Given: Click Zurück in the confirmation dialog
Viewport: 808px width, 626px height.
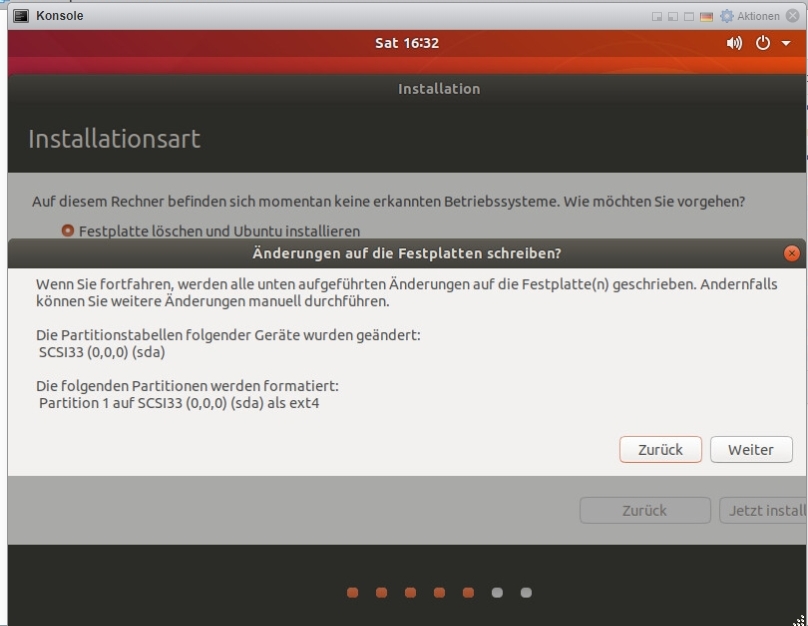Looking at the screenshot, I should click(660, 450).
